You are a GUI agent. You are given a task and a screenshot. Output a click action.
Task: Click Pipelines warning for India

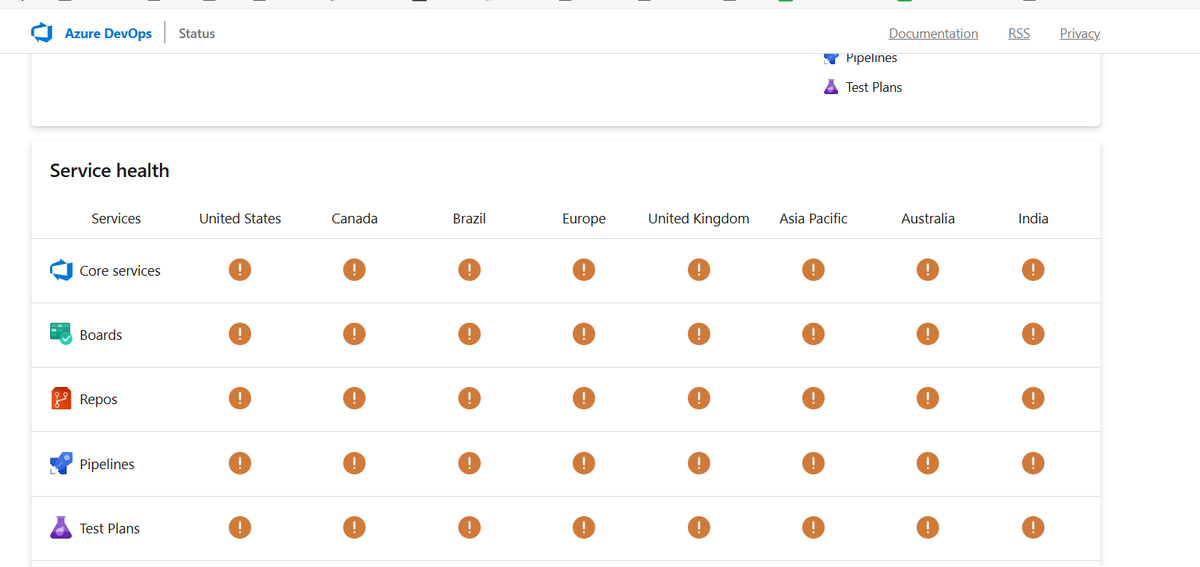click(x=1033, y=463)
